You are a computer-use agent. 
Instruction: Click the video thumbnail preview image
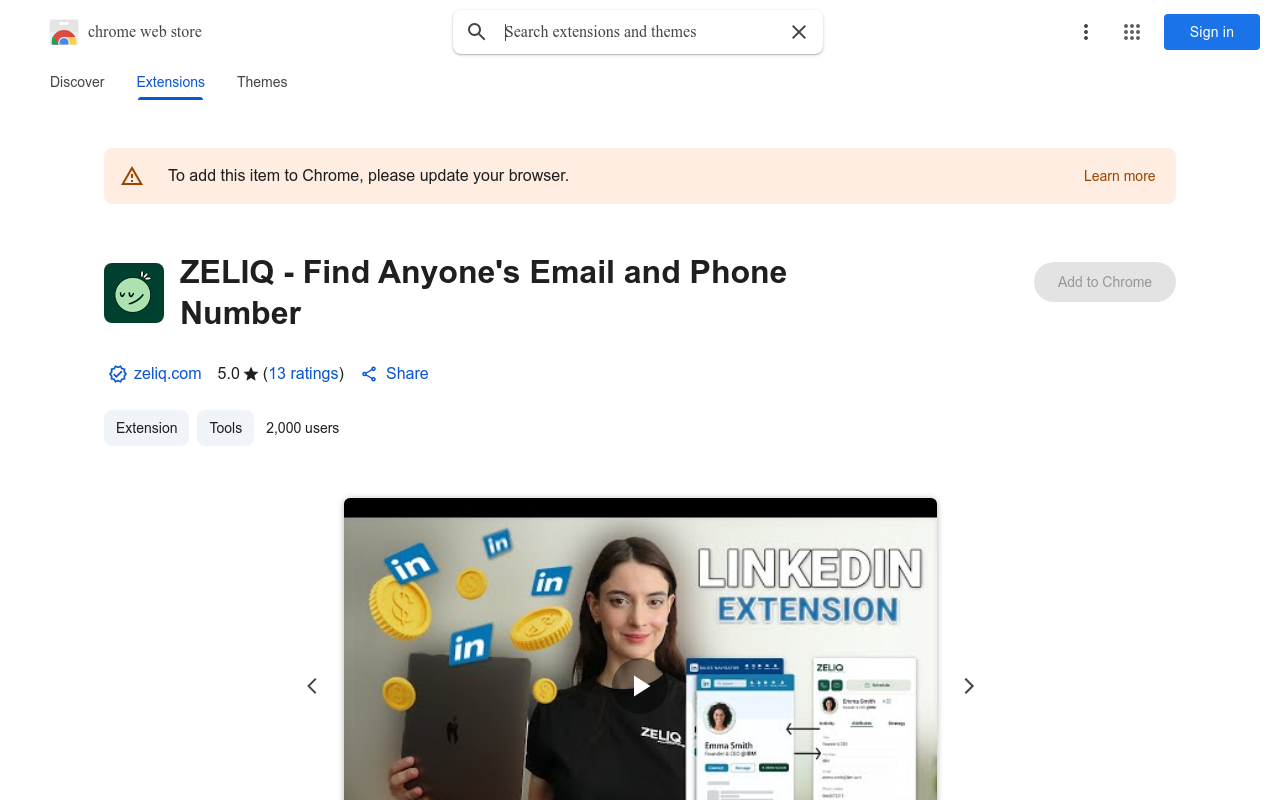(x=640, y=649)
